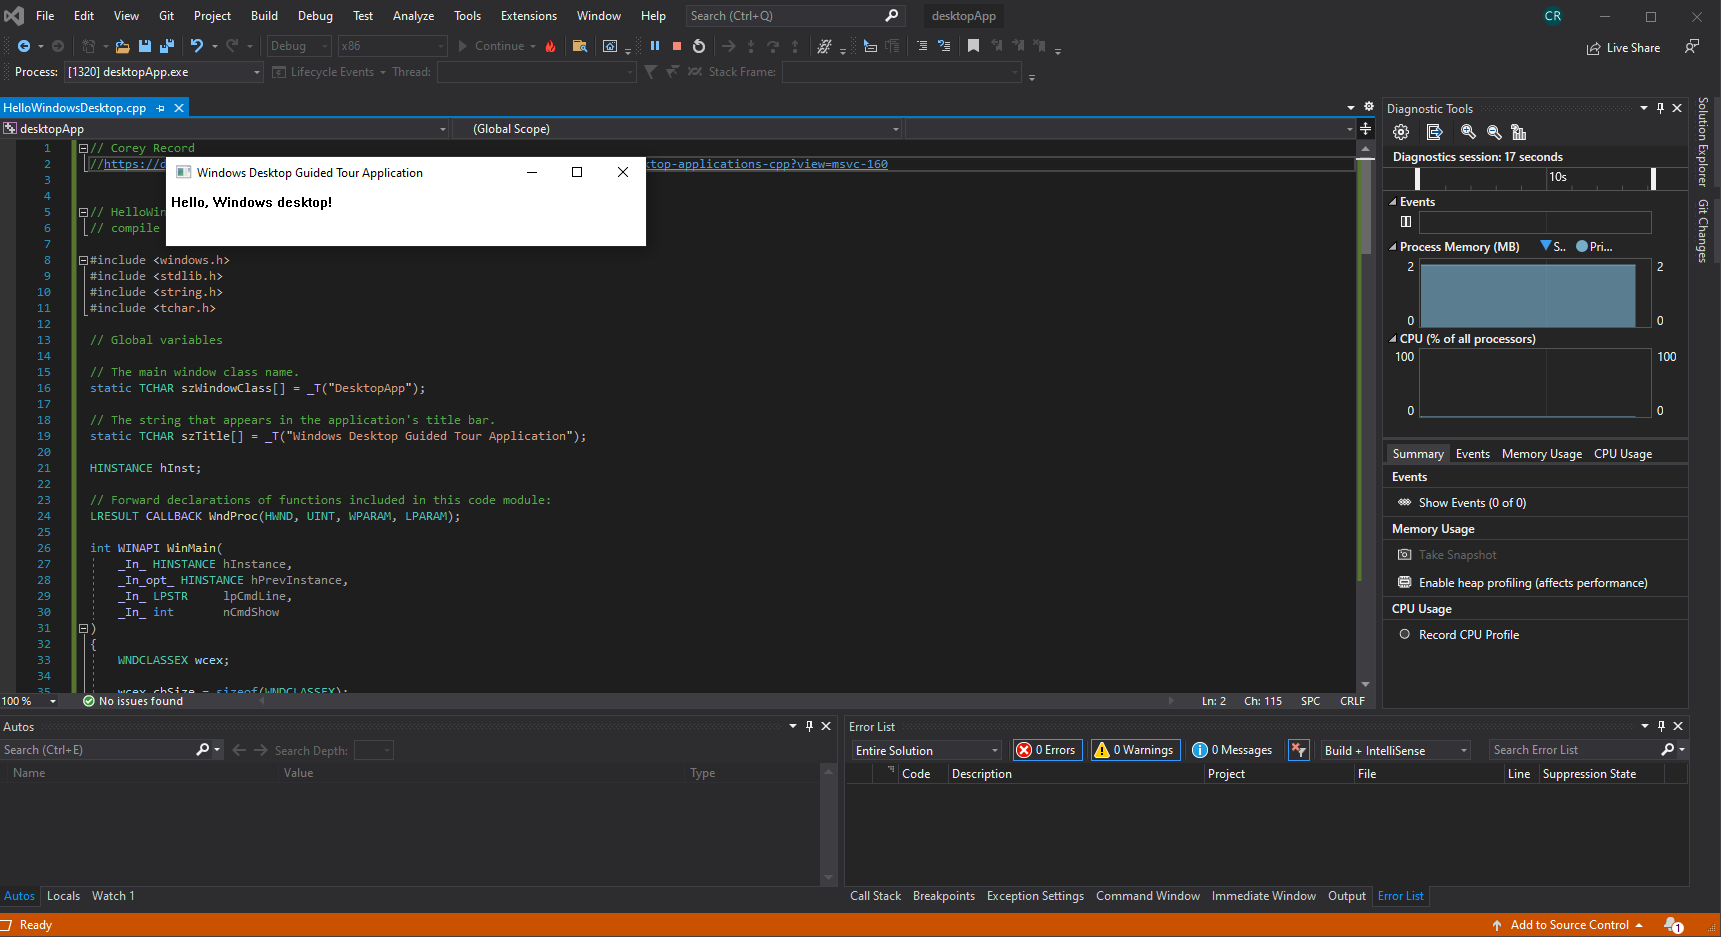Open Process dropdown desktopApp.exe

coord(164,72)
